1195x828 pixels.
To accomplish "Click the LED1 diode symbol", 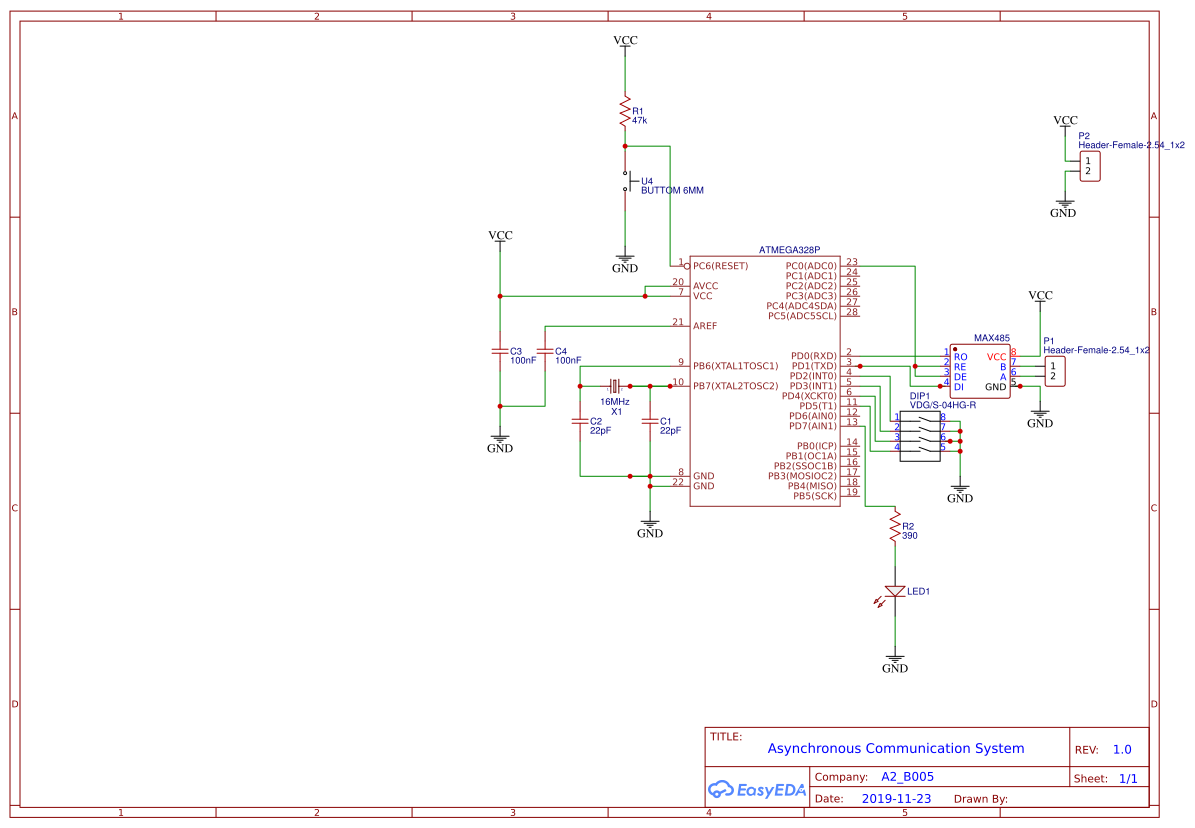I will pos(895,591).
